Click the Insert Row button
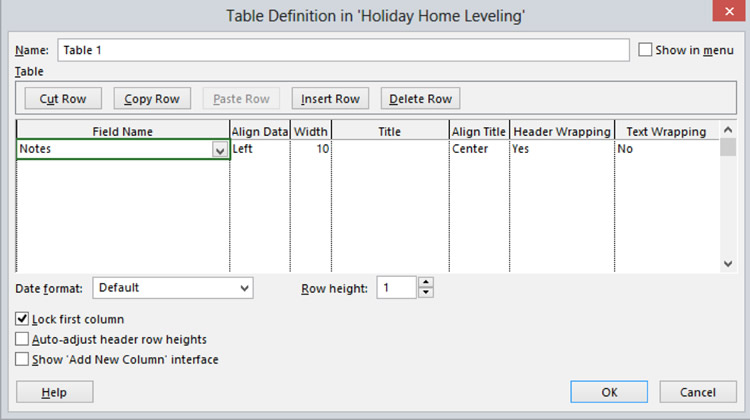The width and height of the screenshot is (750, 420). pos(330,99)
